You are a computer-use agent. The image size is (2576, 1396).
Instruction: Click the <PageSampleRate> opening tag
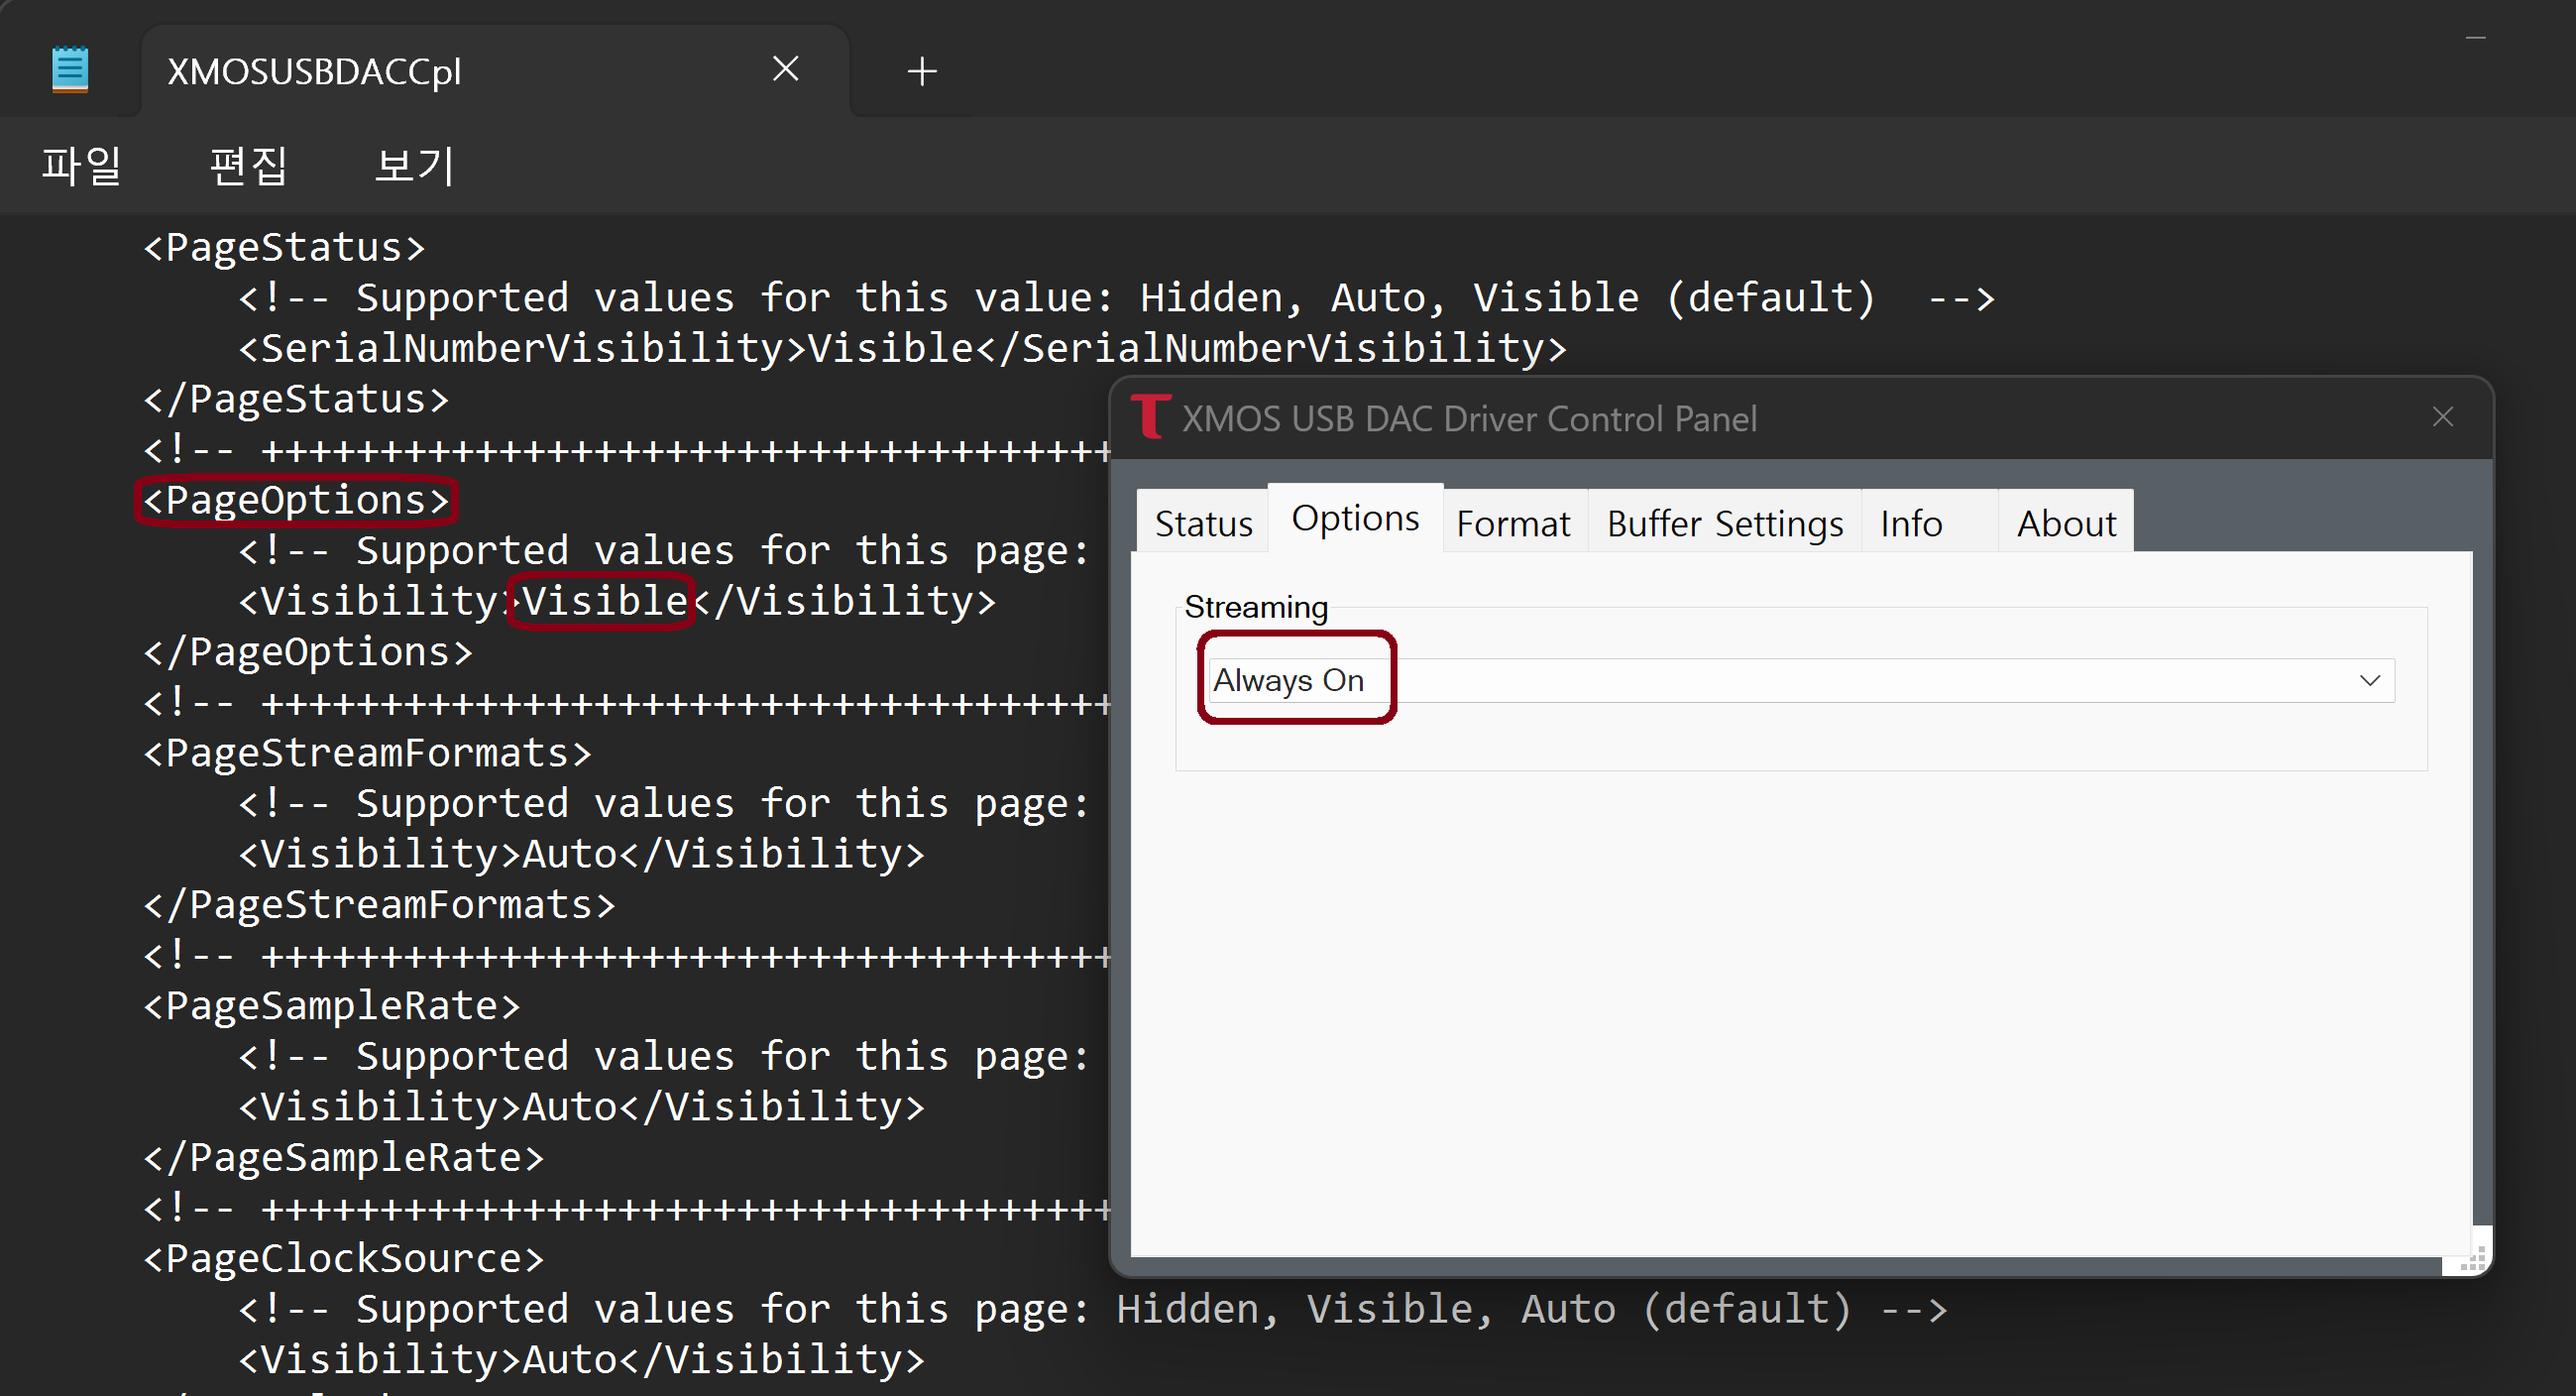332,1005
